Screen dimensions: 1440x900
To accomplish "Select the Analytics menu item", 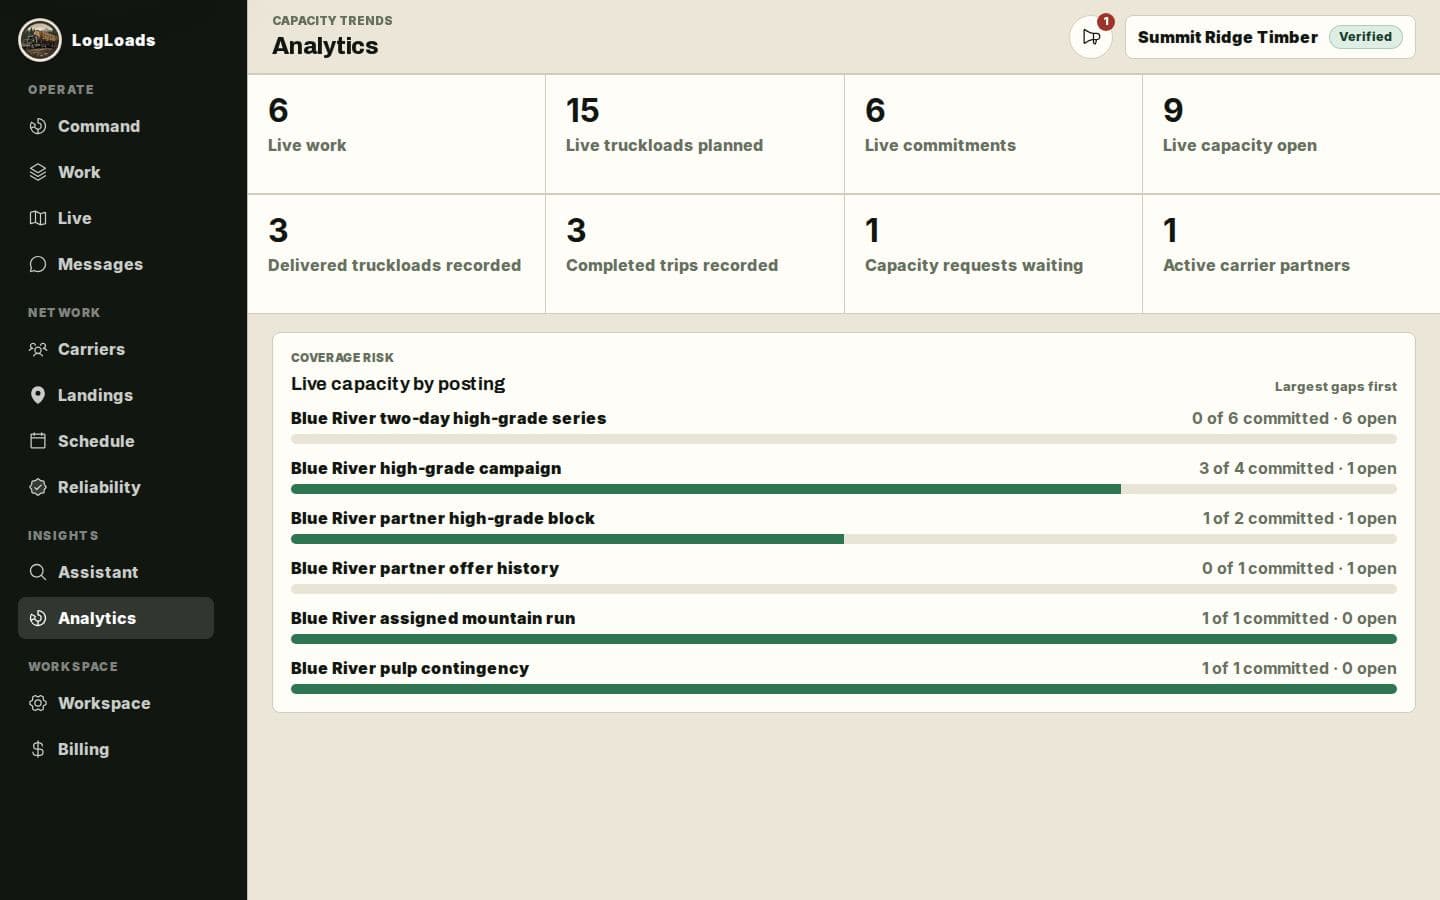I will click(x=116, y=618).
